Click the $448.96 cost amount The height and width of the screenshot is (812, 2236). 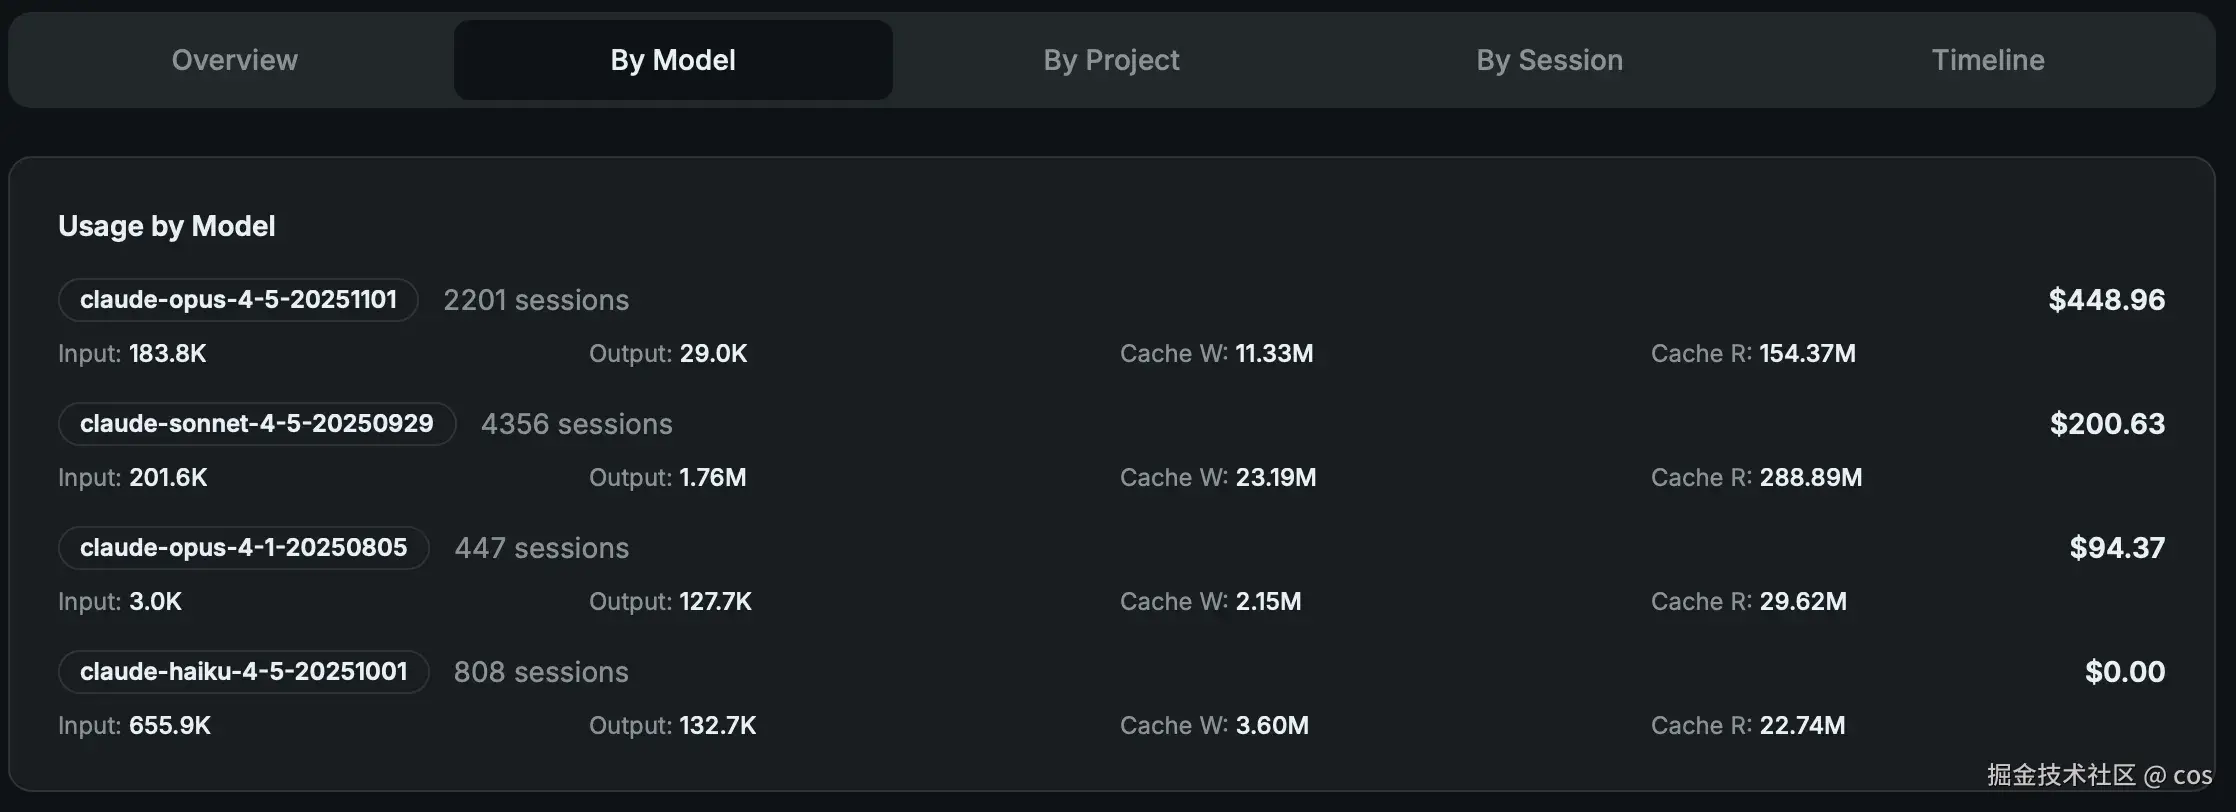2106,300
